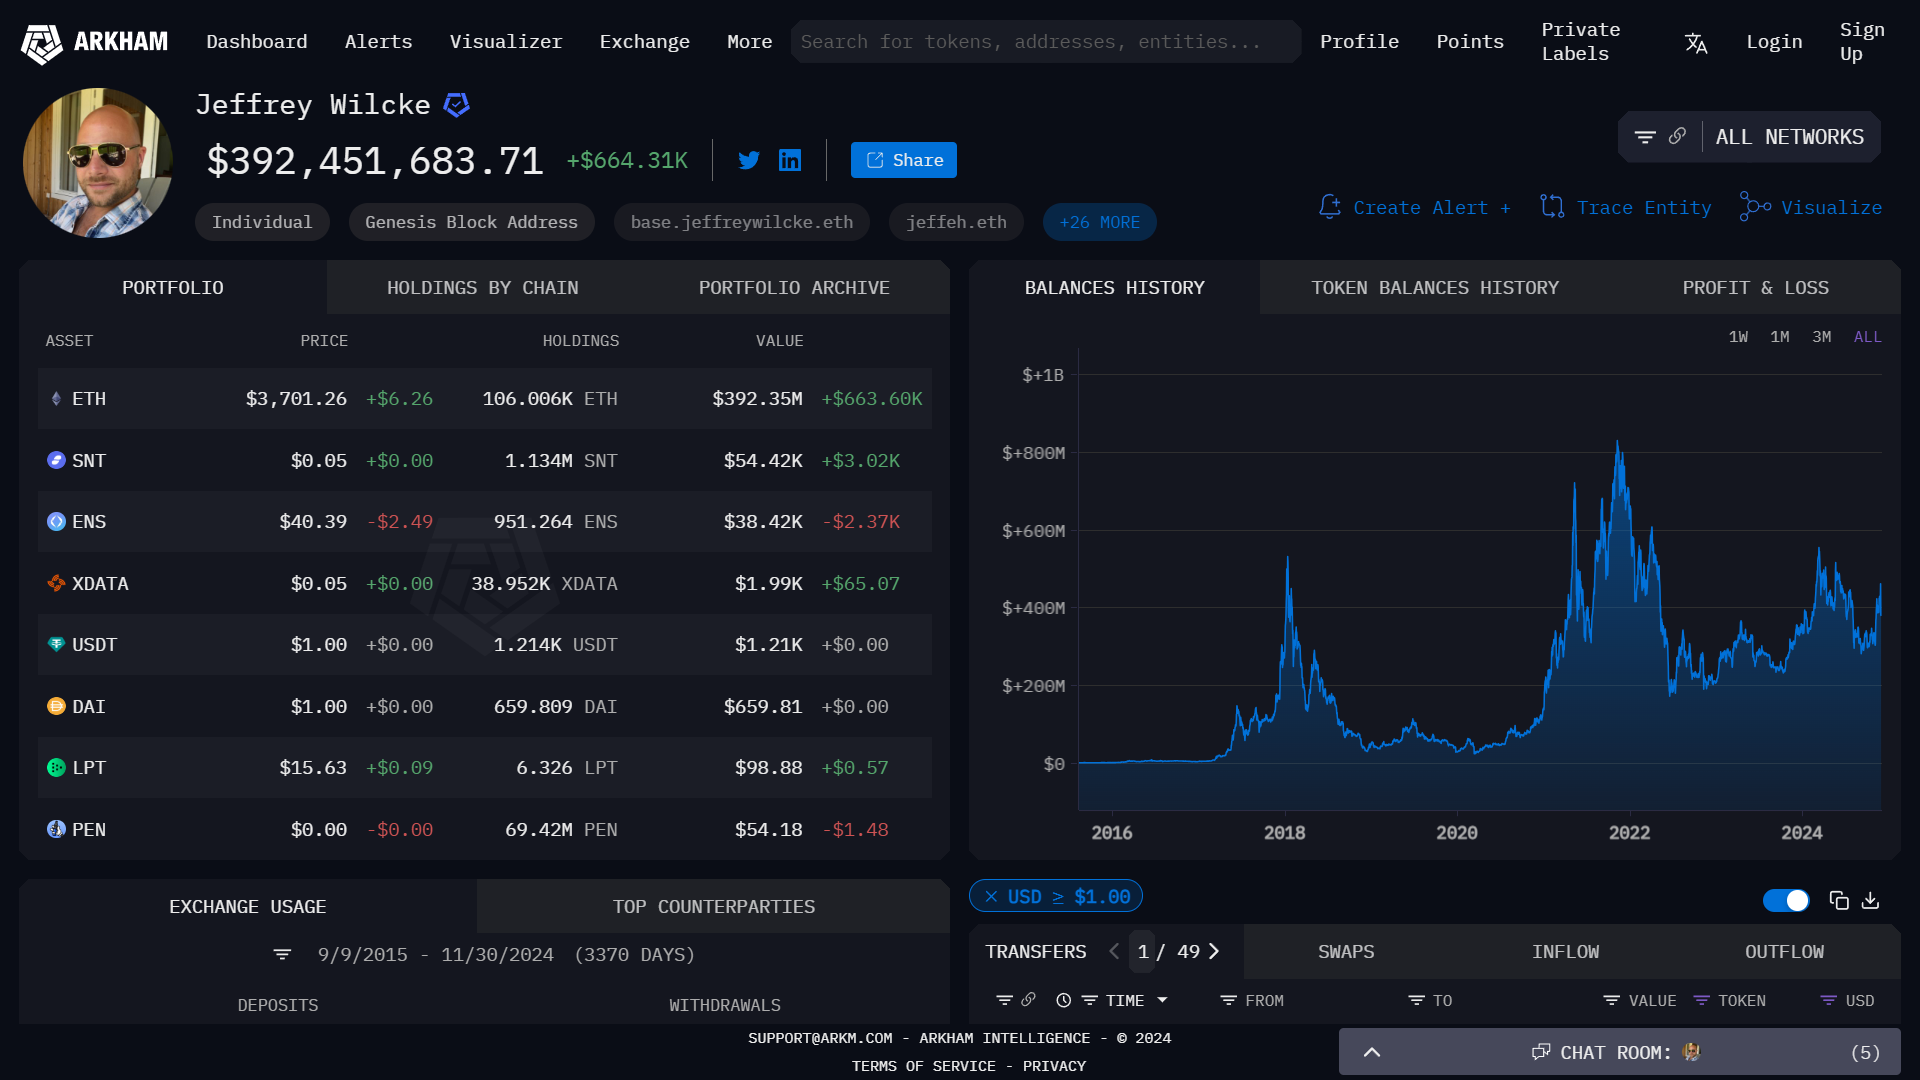Screen dimensions: 1920x1080
Task: Open the More menu
Action: click(749, 42)
